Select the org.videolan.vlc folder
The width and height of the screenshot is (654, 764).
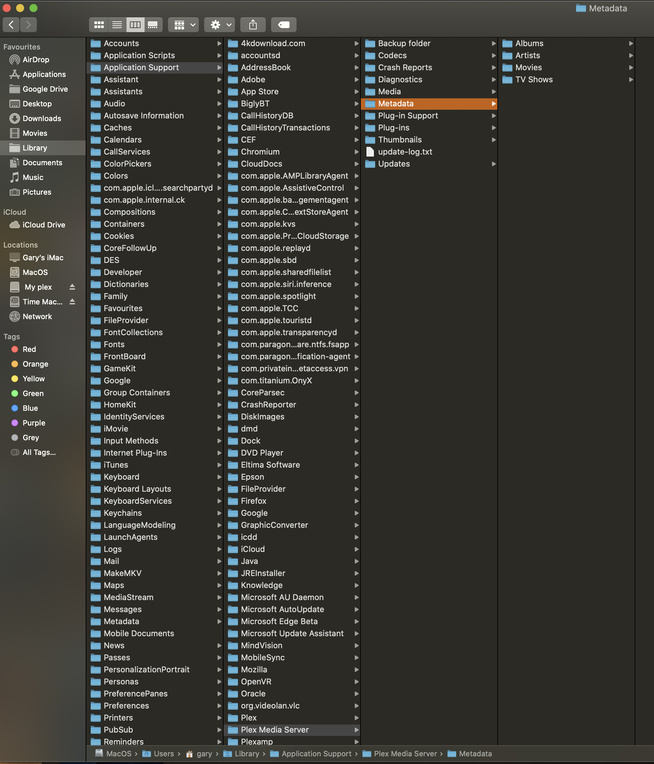pos(293,706)
